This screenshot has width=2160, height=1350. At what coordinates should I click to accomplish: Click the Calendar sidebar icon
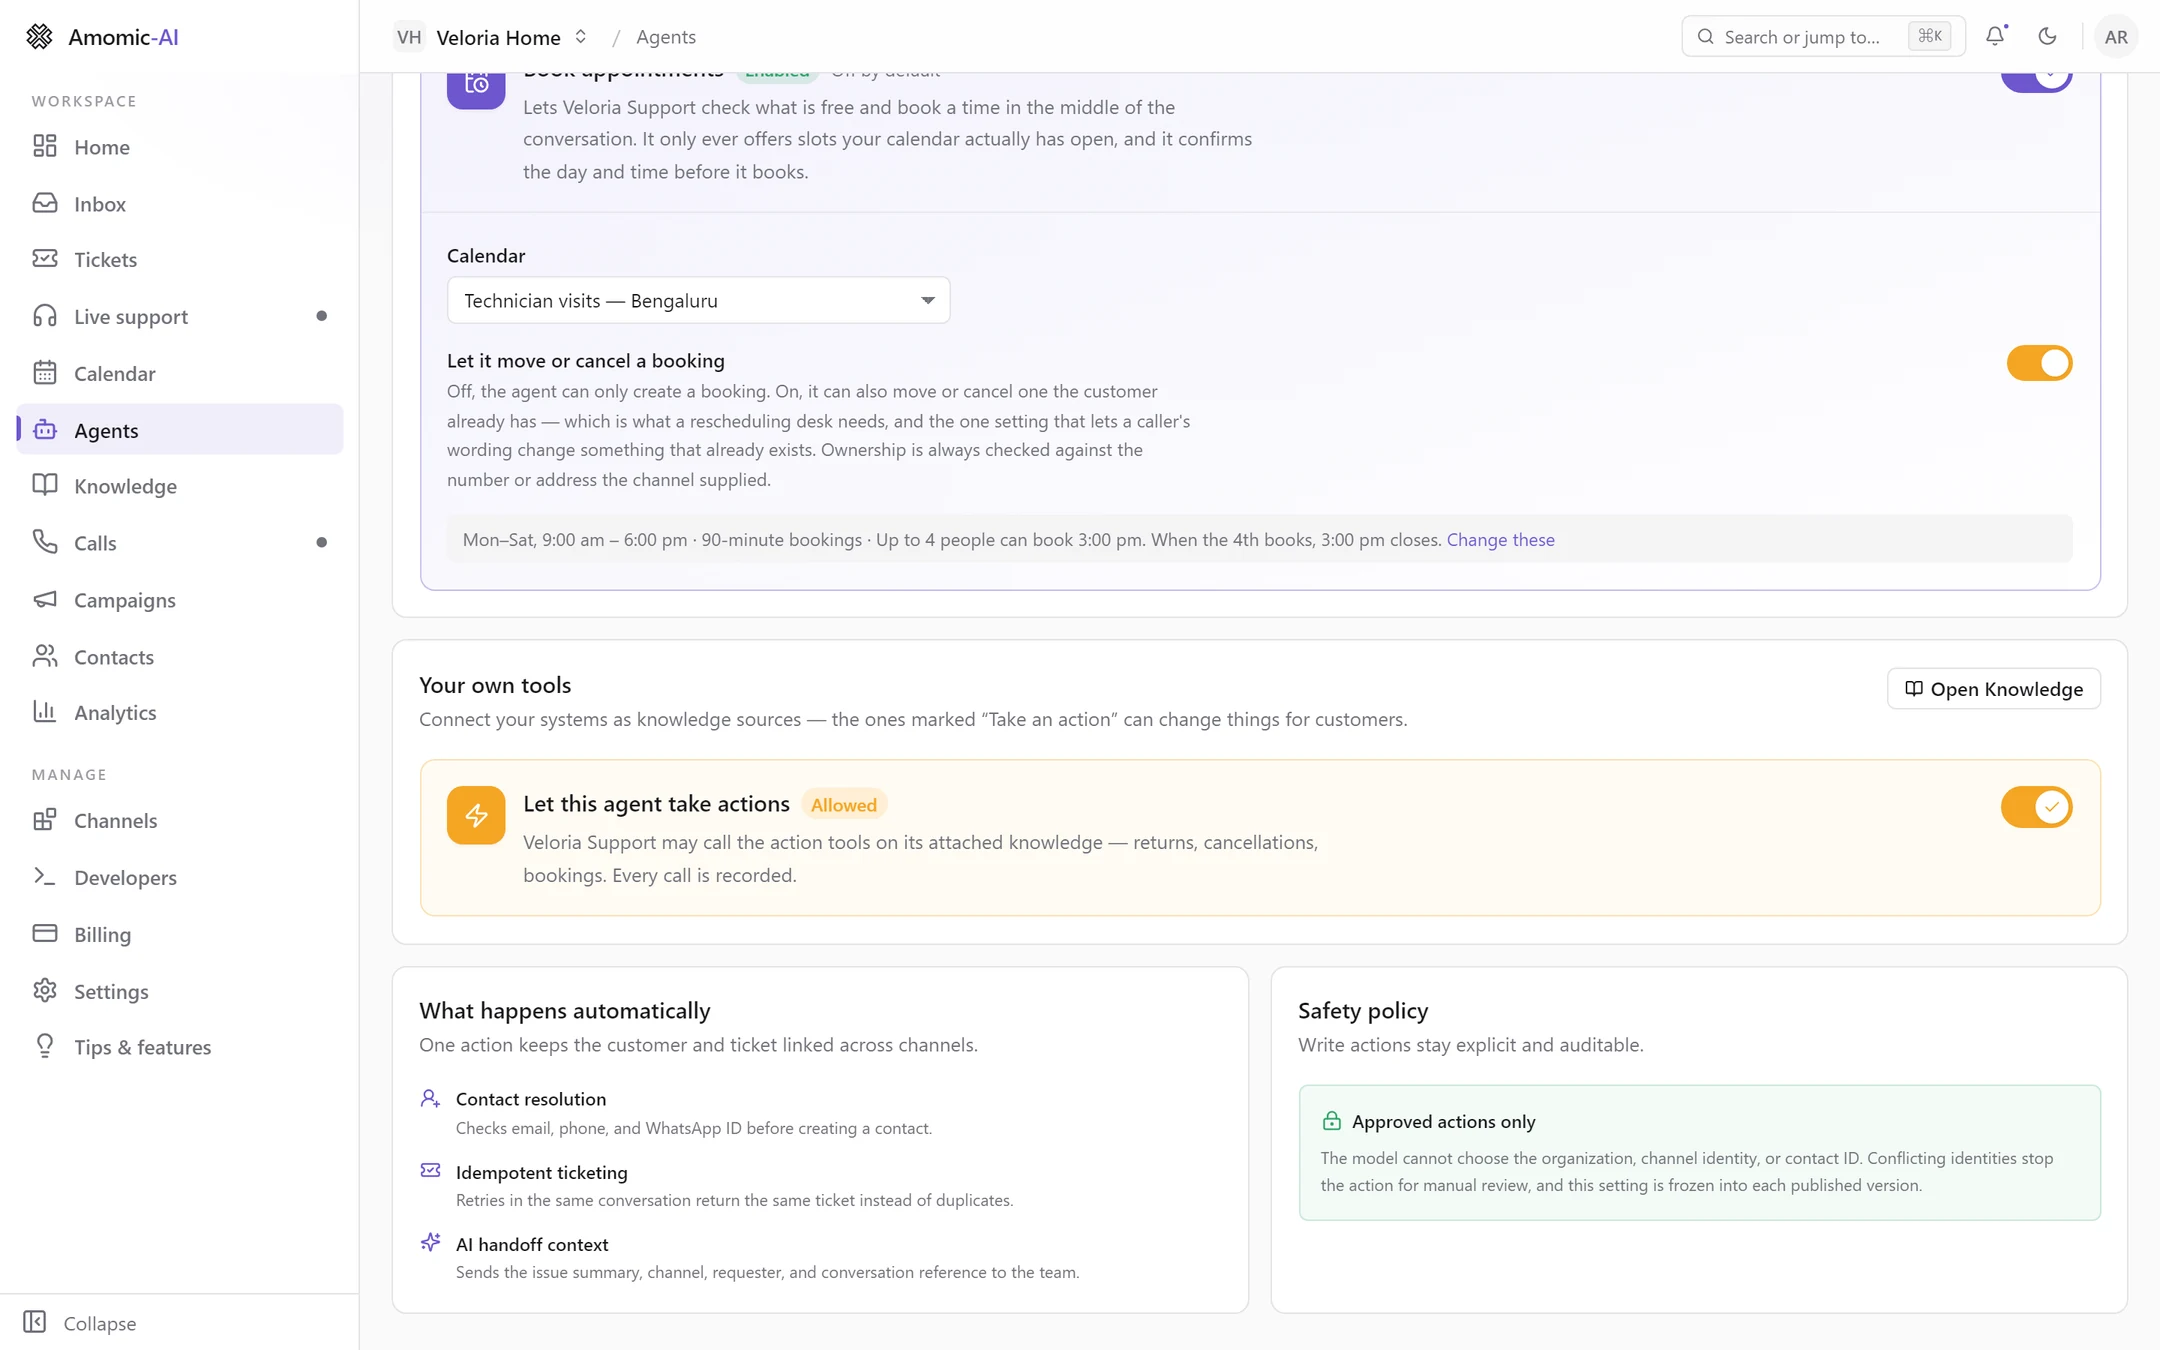point(45,373)
